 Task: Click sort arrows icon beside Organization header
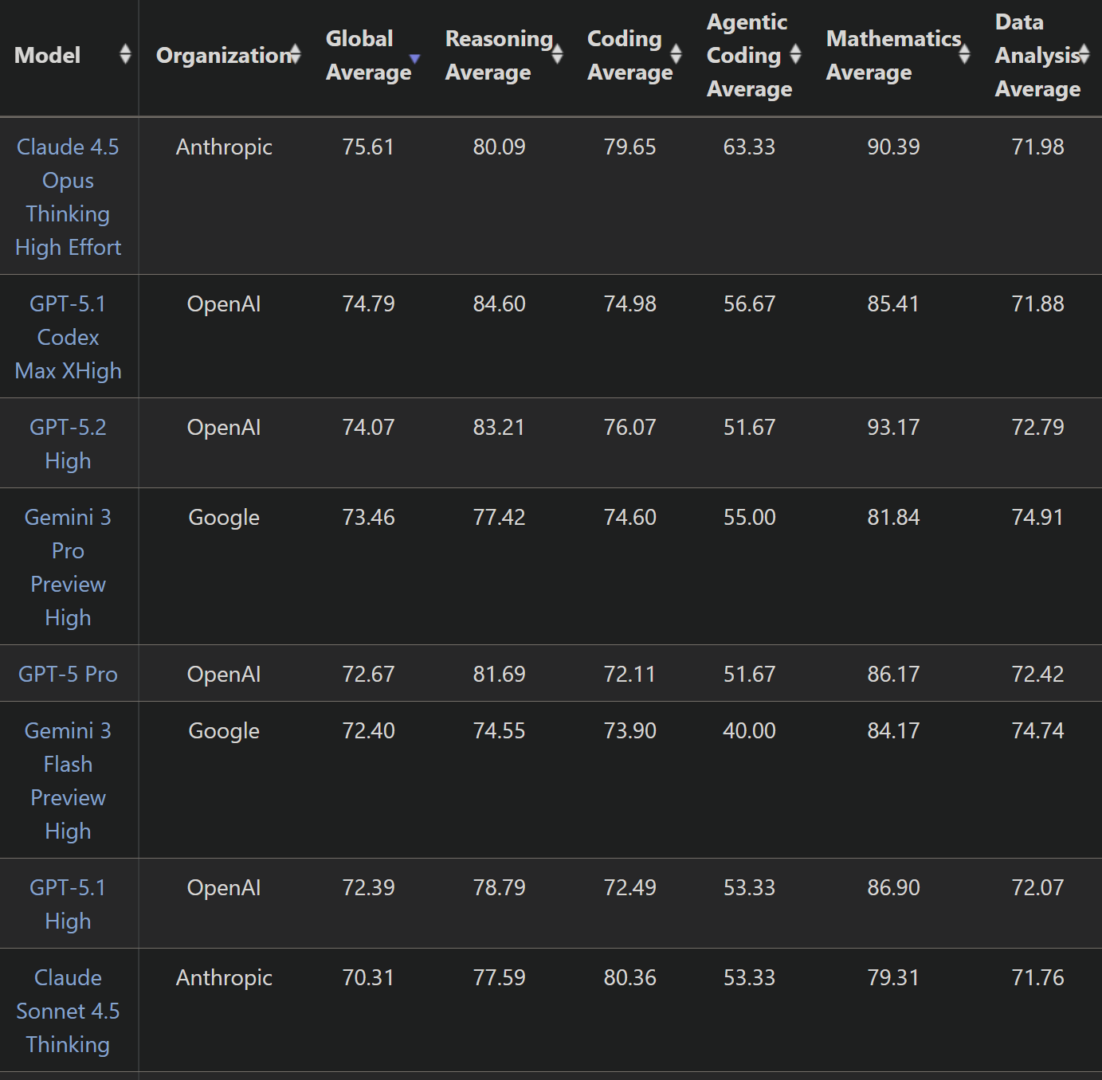295,55
